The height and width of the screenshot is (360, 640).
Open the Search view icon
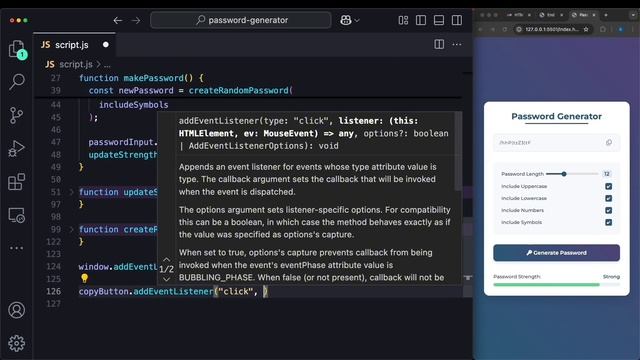point(17,82)
